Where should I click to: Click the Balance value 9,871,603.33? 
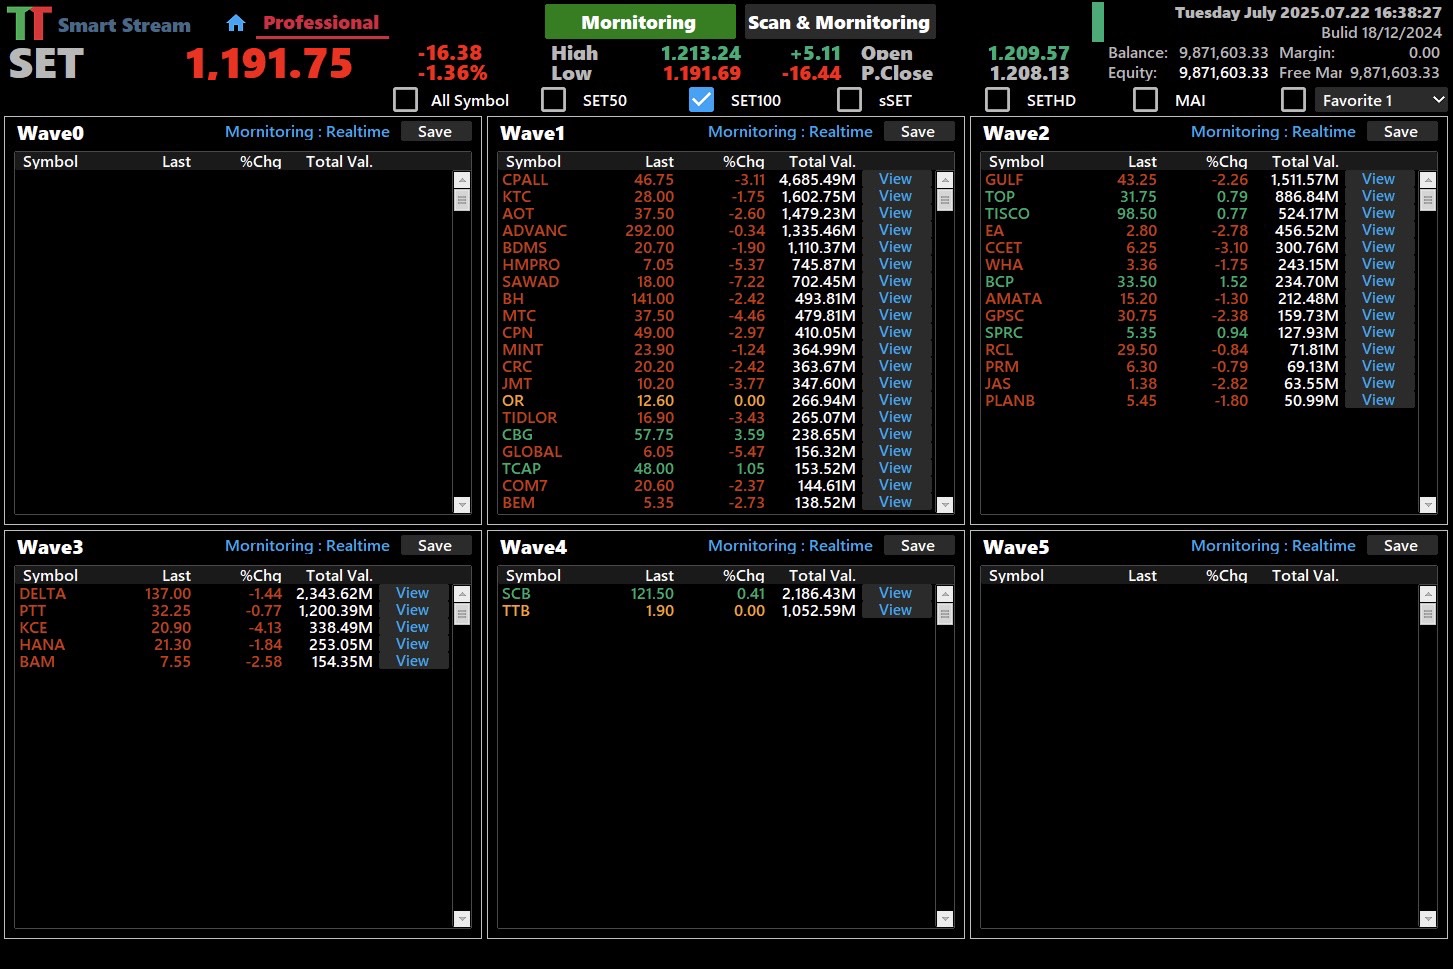[1223, 53]
